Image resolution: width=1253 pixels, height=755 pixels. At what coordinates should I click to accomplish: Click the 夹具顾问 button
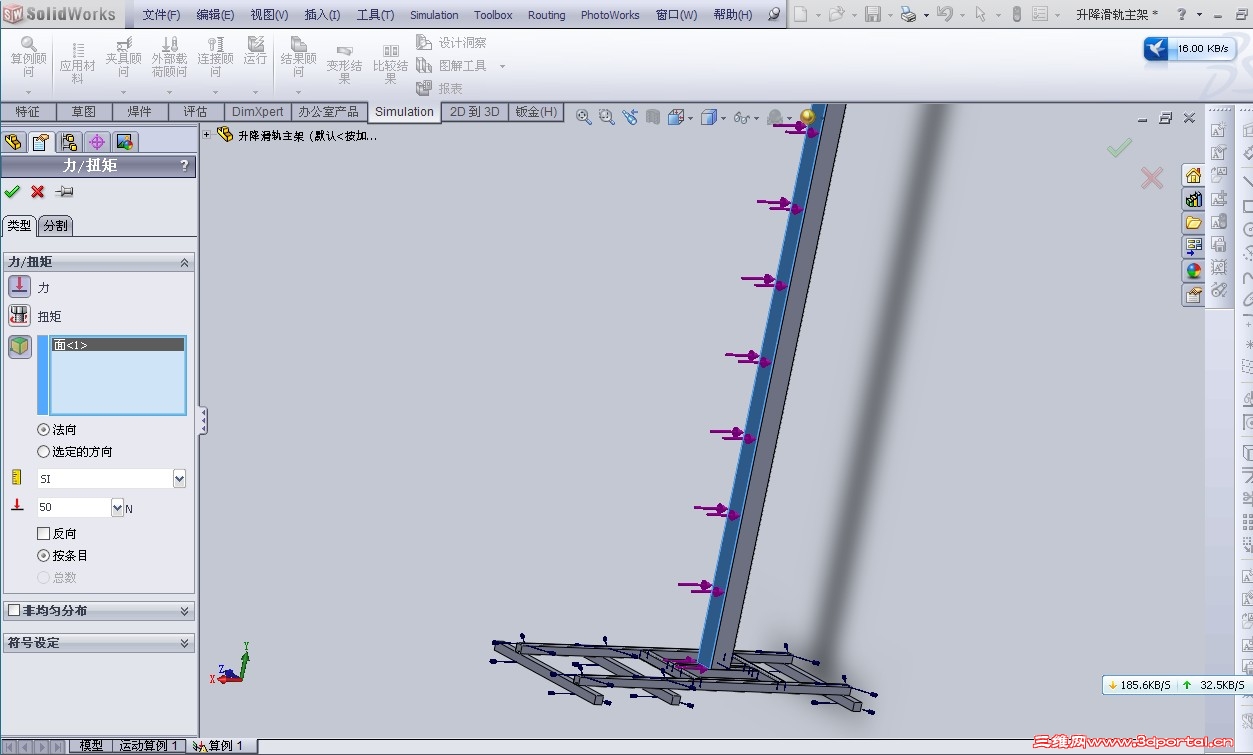click(124, 58)
